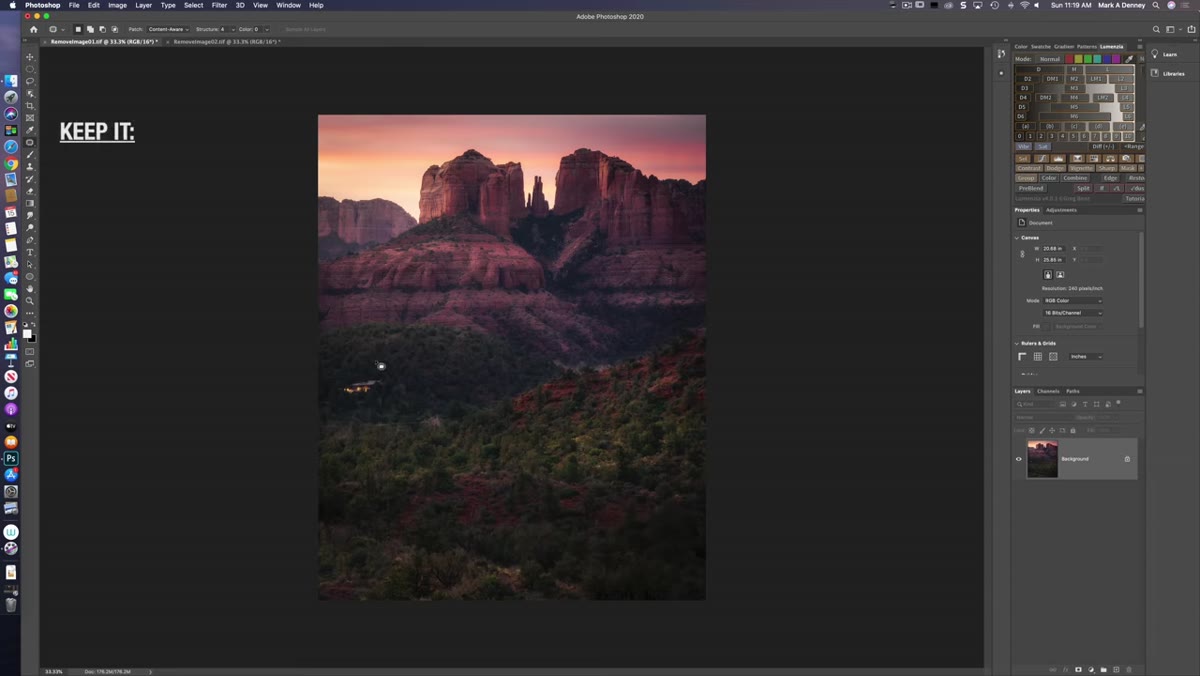
Task: Collapse the Rulers & Grids section
Action: (x=1017, y=343)
